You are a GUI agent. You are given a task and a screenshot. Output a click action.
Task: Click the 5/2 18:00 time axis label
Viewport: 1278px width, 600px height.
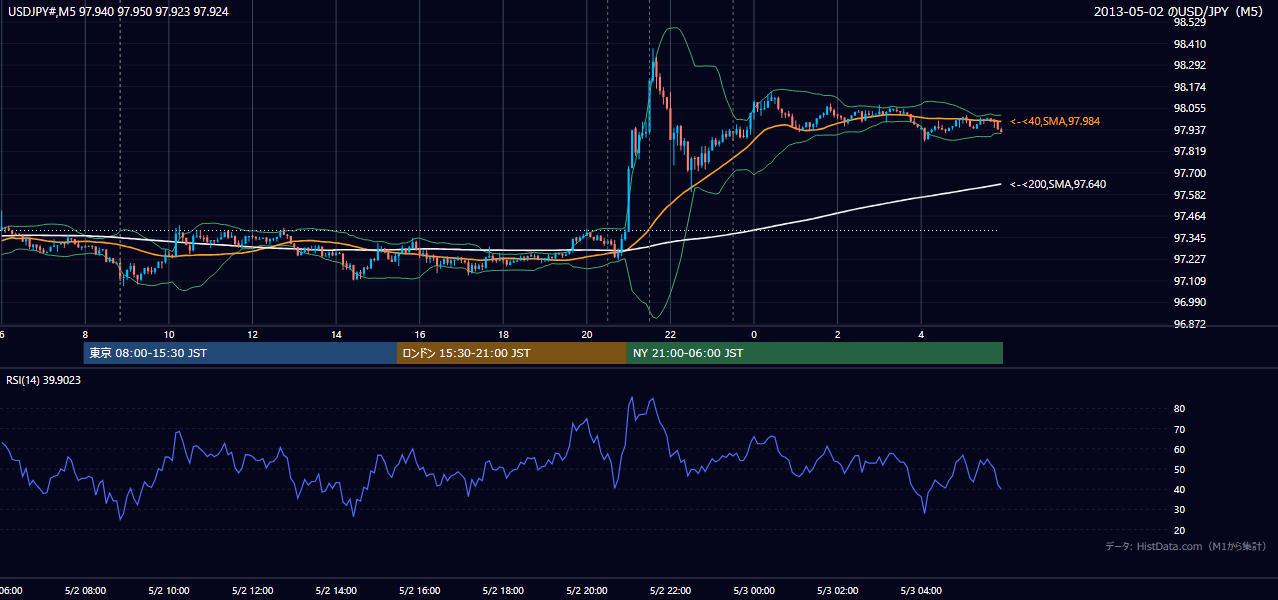pos(504,591)
